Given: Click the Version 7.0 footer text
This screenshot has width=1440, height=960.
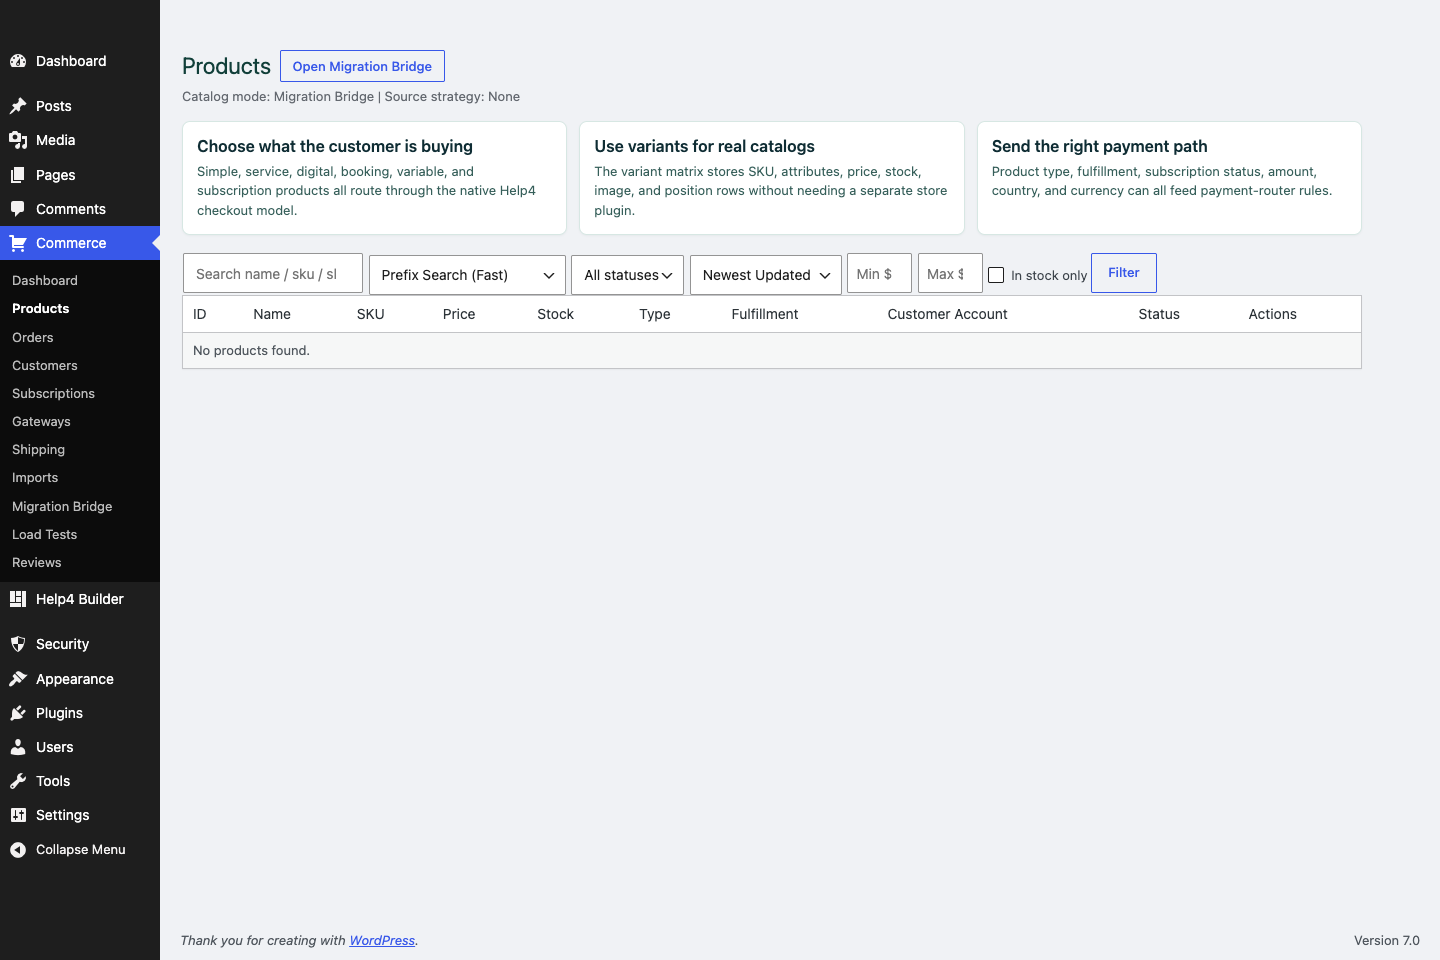Looking at the screenshot, I should pos(1387,941).
